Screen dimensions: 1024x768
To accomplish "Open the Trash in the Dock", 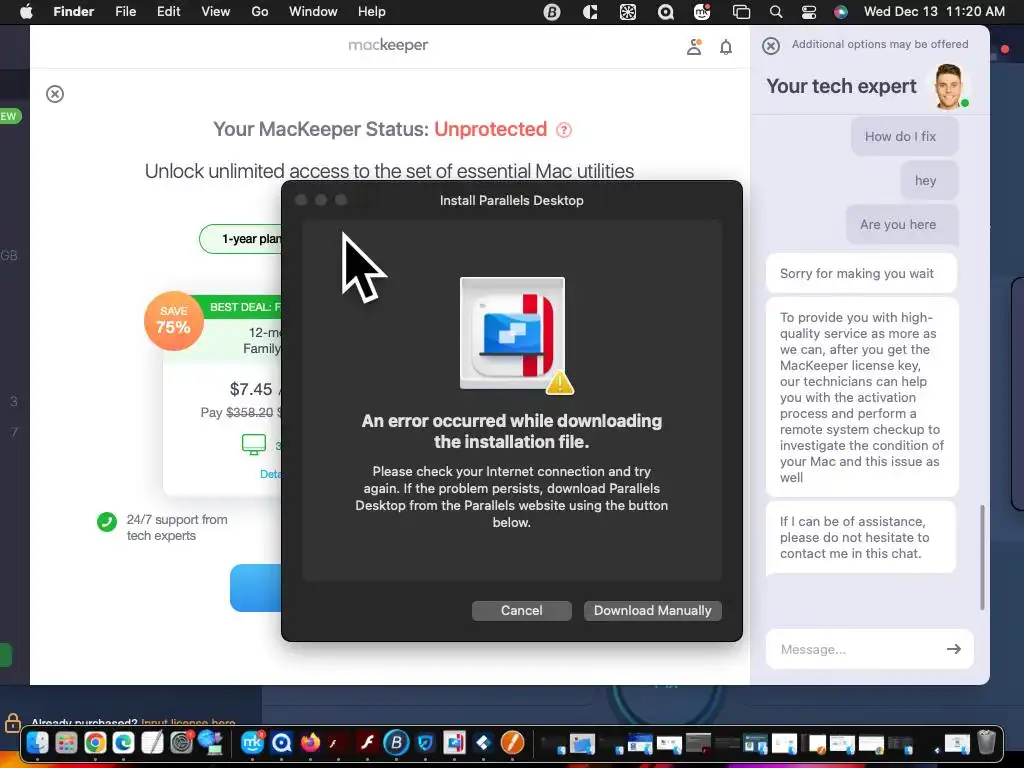I will tap(987, 742).
